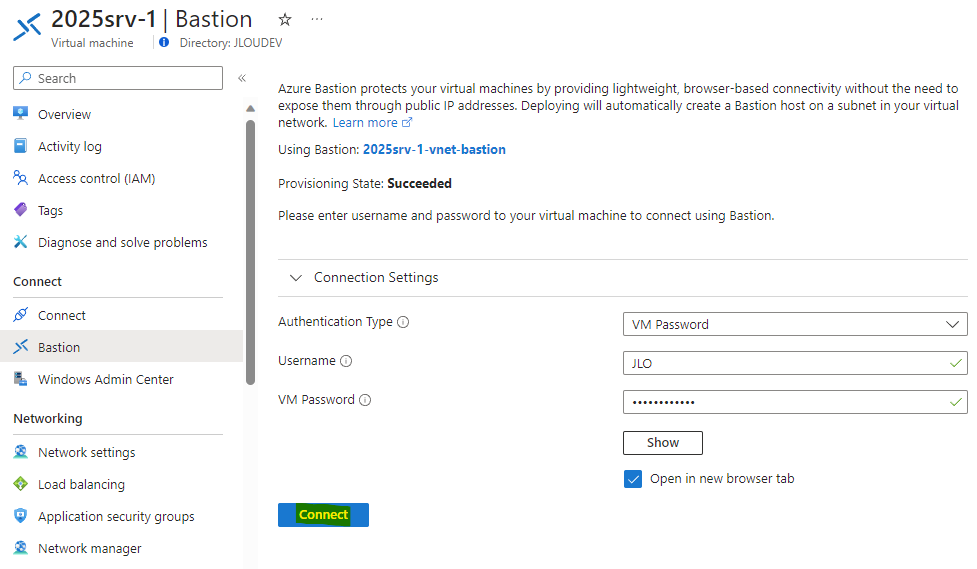977x569 pixels.
Task: Click the Directory info icon
Action: (x=164, y=42)
